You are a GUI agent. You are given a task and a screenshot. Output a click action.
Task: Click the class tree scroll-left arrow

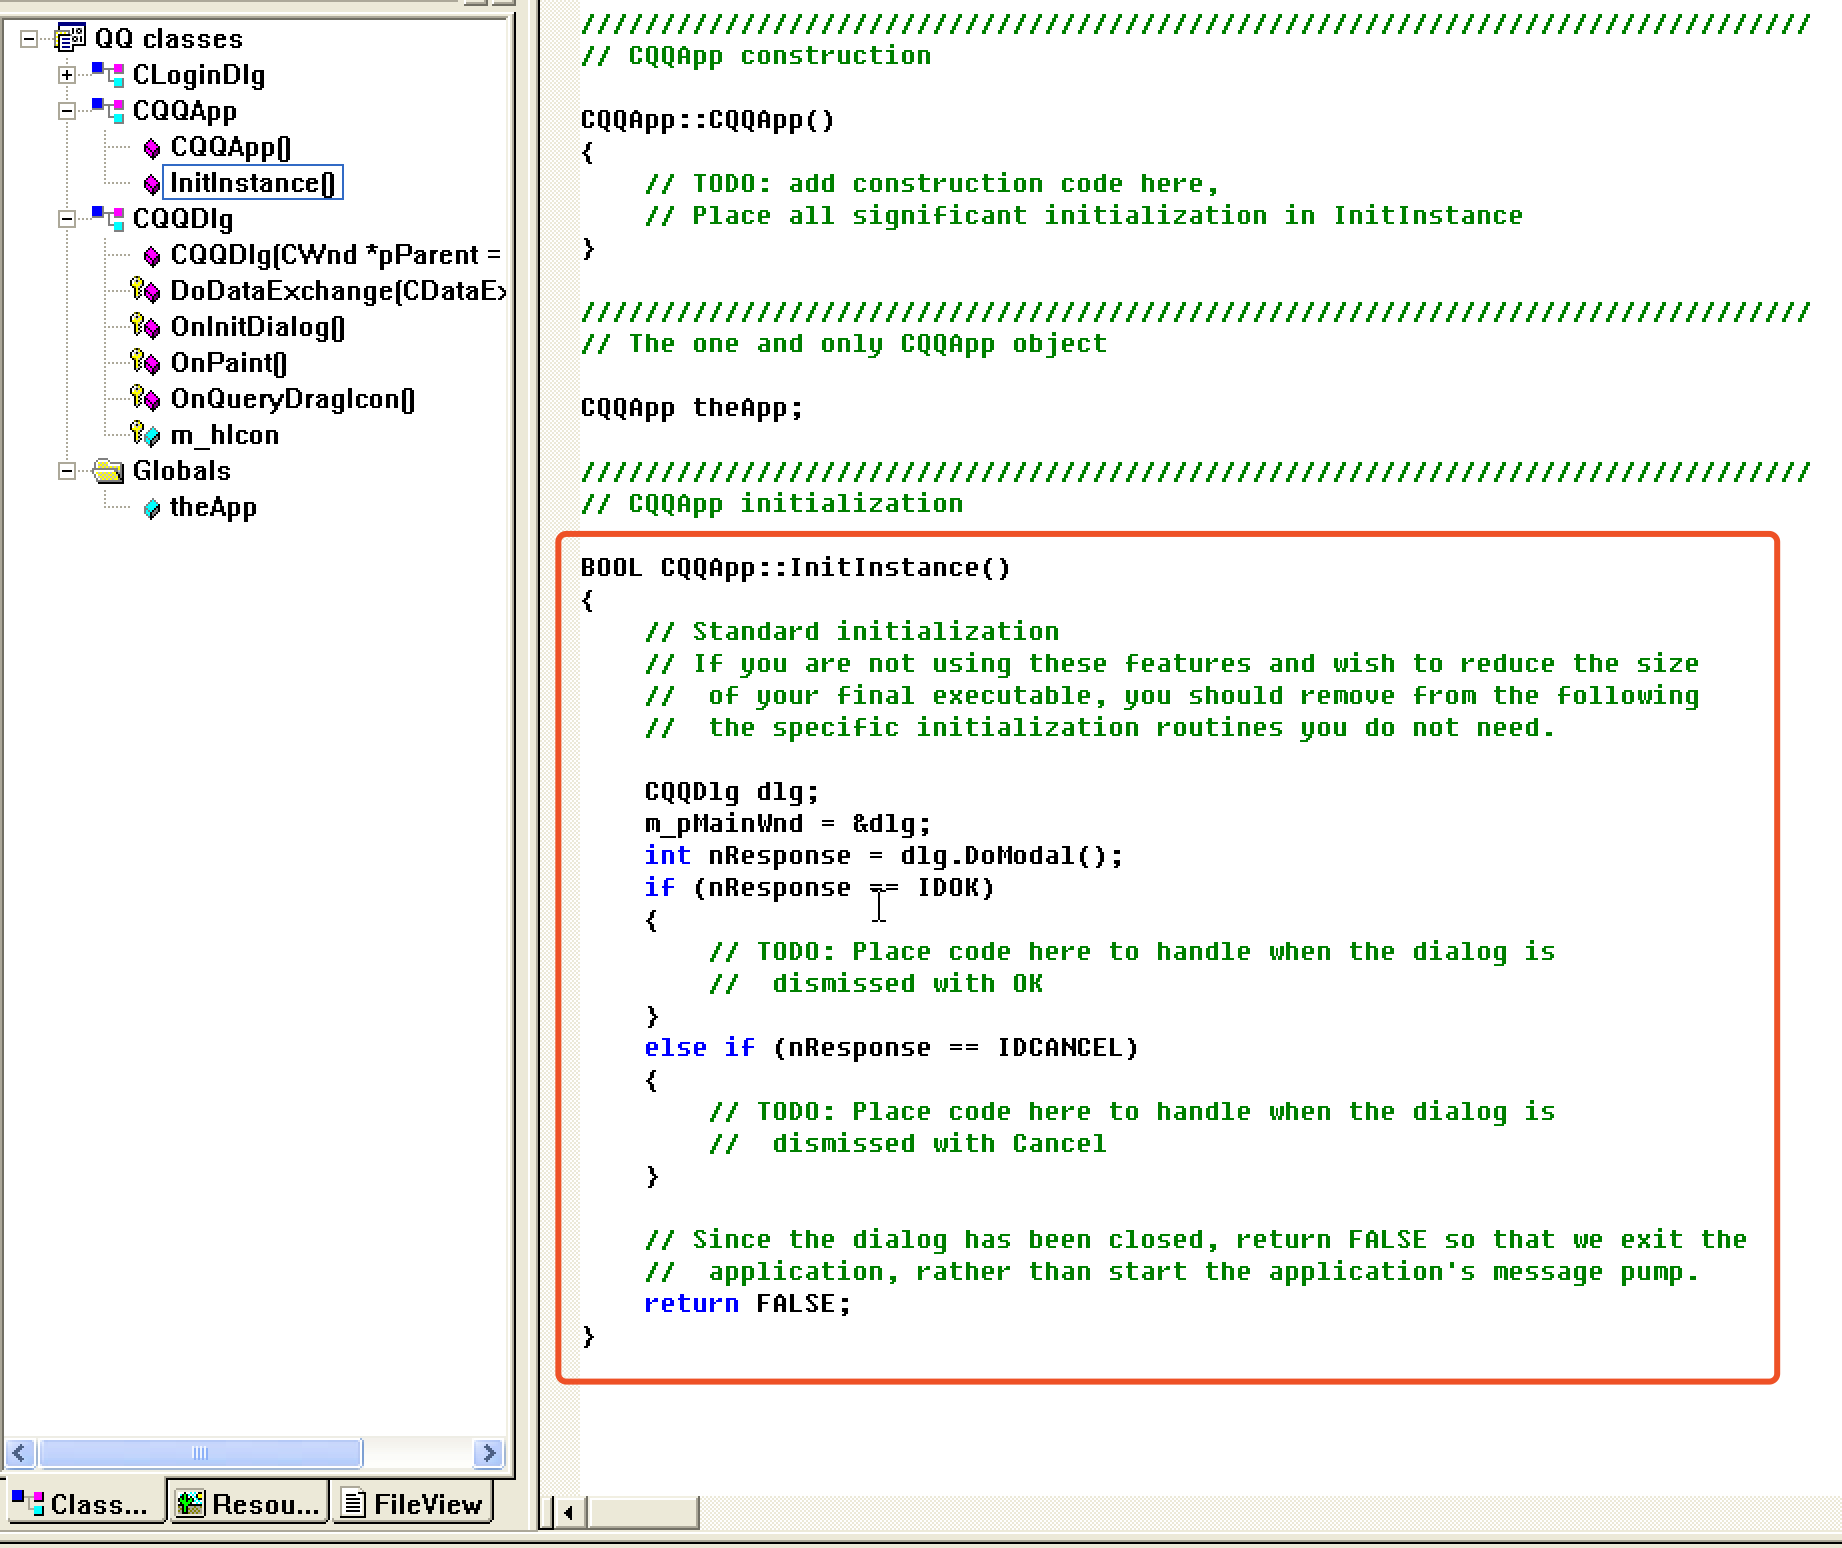20,1453
